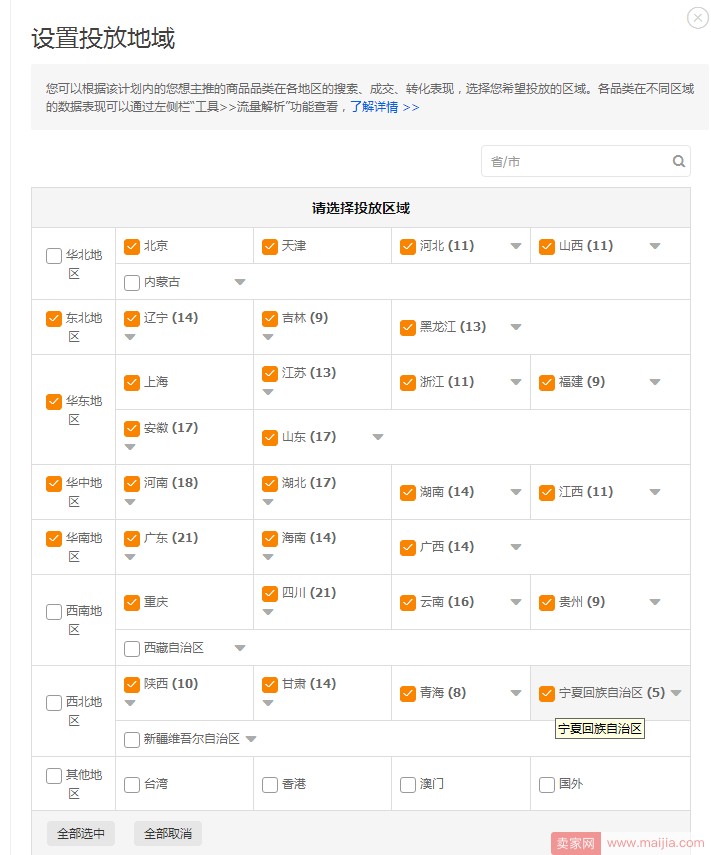Uncheck the 宁夏回族自治区 (5) checkbox
This screenshot has height=855, width=711.
(547, 694)
